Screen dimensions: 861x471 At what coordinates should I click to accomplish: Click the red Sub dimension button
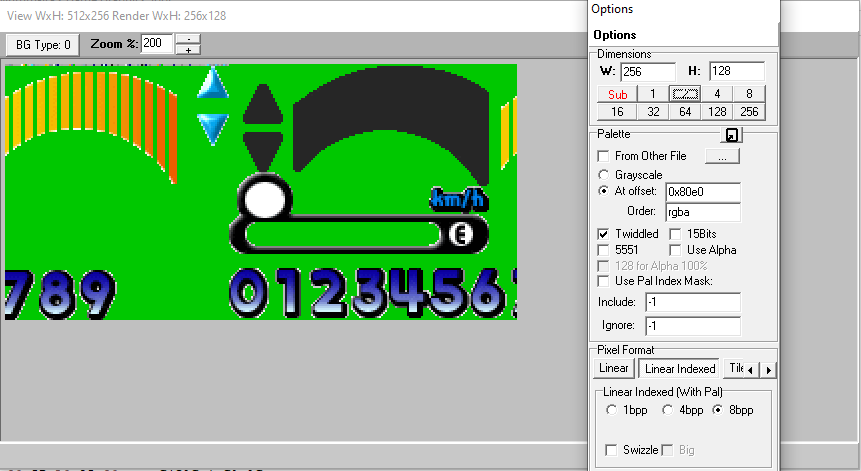click(x=617, y=94)
